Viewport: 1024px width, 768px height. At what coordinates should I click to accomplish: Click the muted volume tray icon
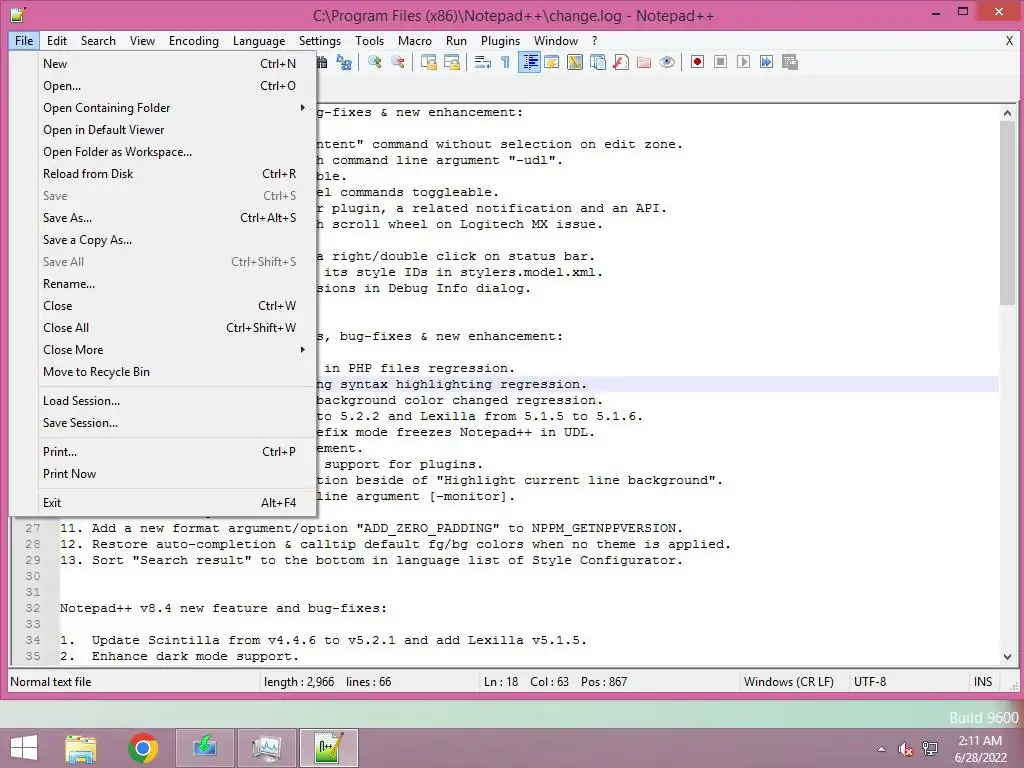click(x=905, y=749)
